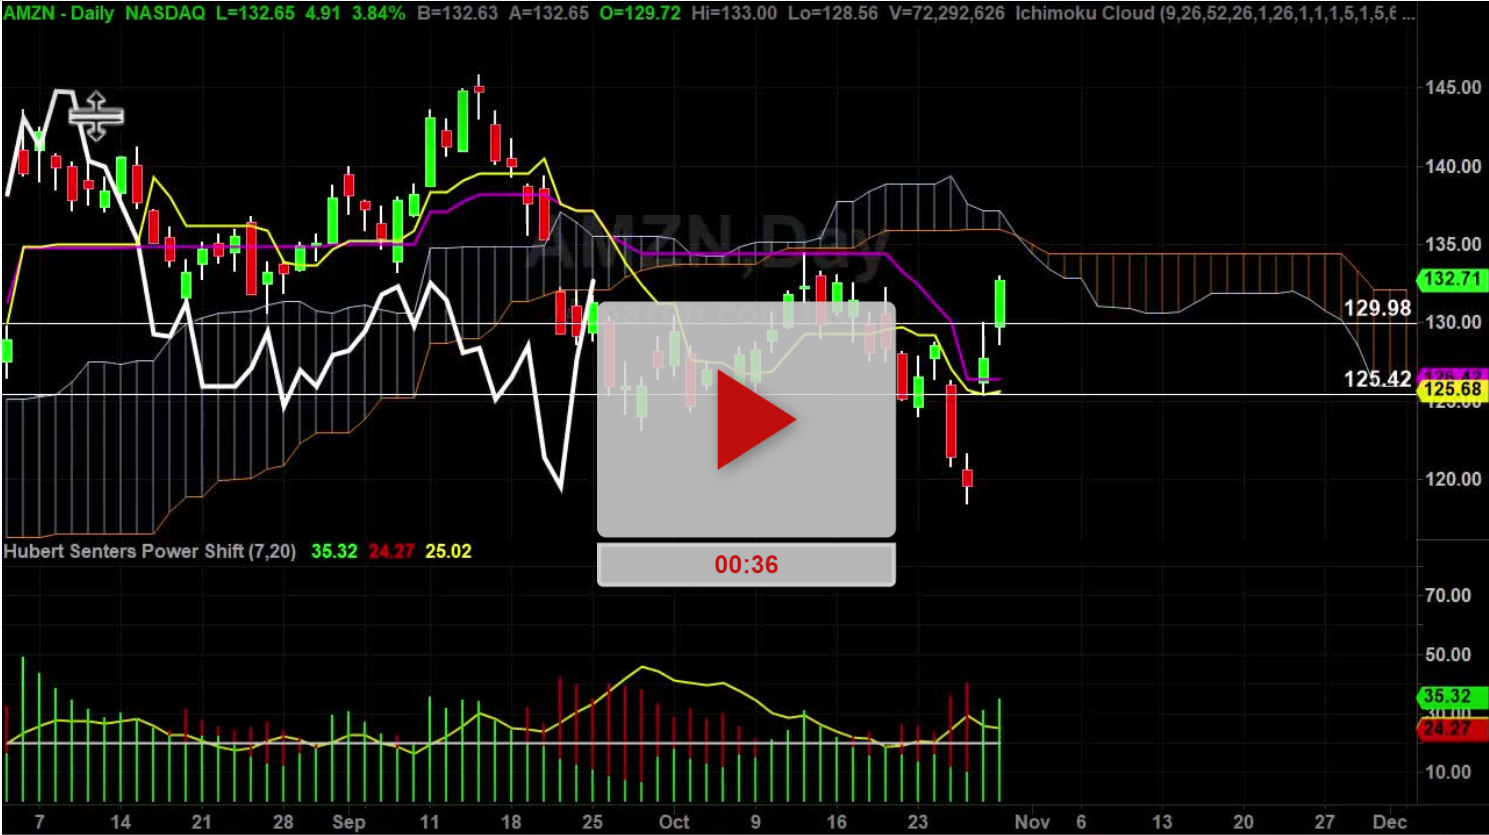Select the AMZN - Daily symbol label

click(58, 13)
